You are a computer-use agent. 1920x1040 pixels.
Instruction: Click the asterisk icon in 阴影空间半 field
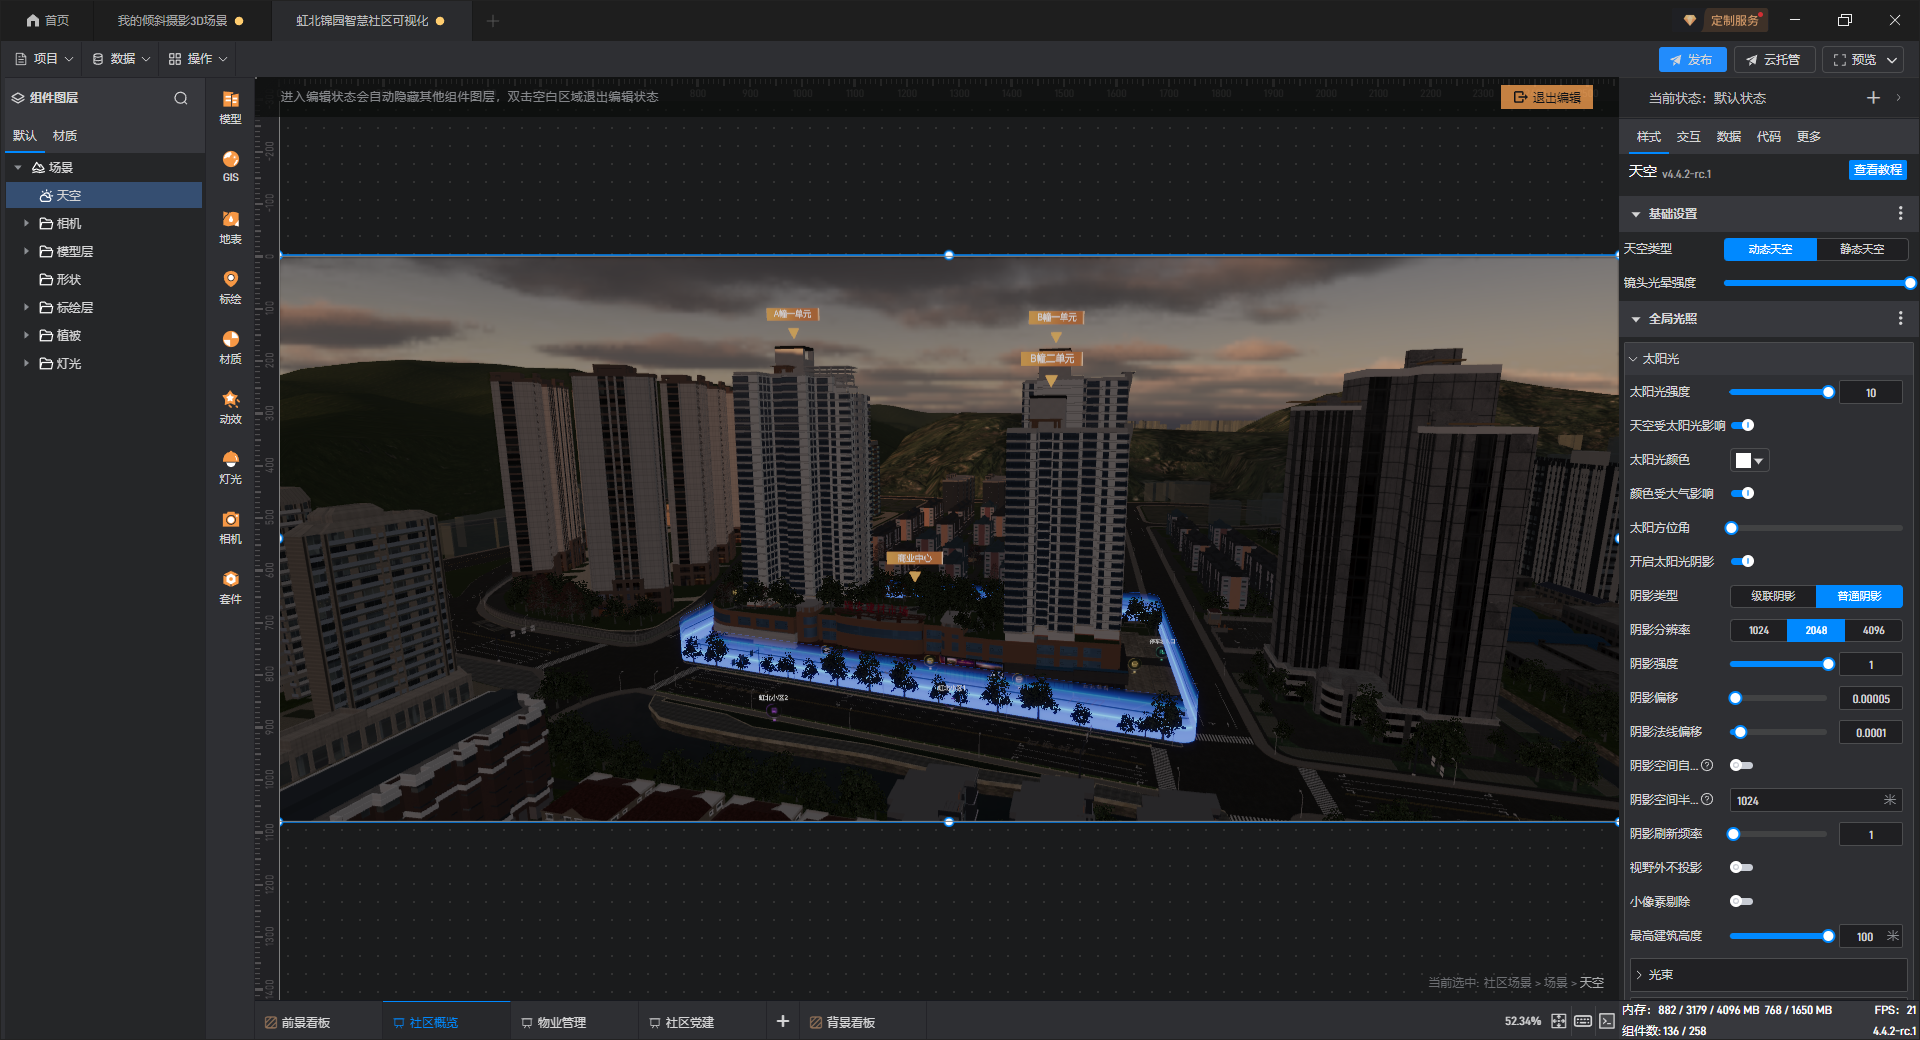(x=1889, y=800)
